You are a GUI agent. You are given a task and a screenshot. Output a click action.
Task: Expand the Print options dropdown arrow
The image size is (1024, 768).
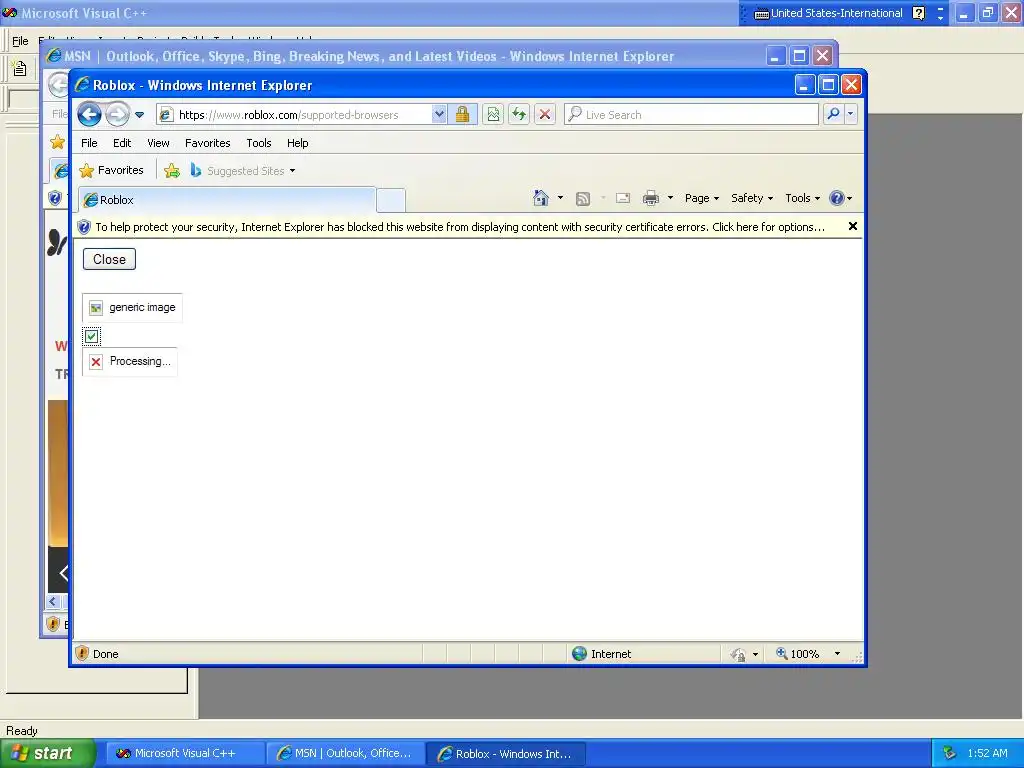(670, 198)
